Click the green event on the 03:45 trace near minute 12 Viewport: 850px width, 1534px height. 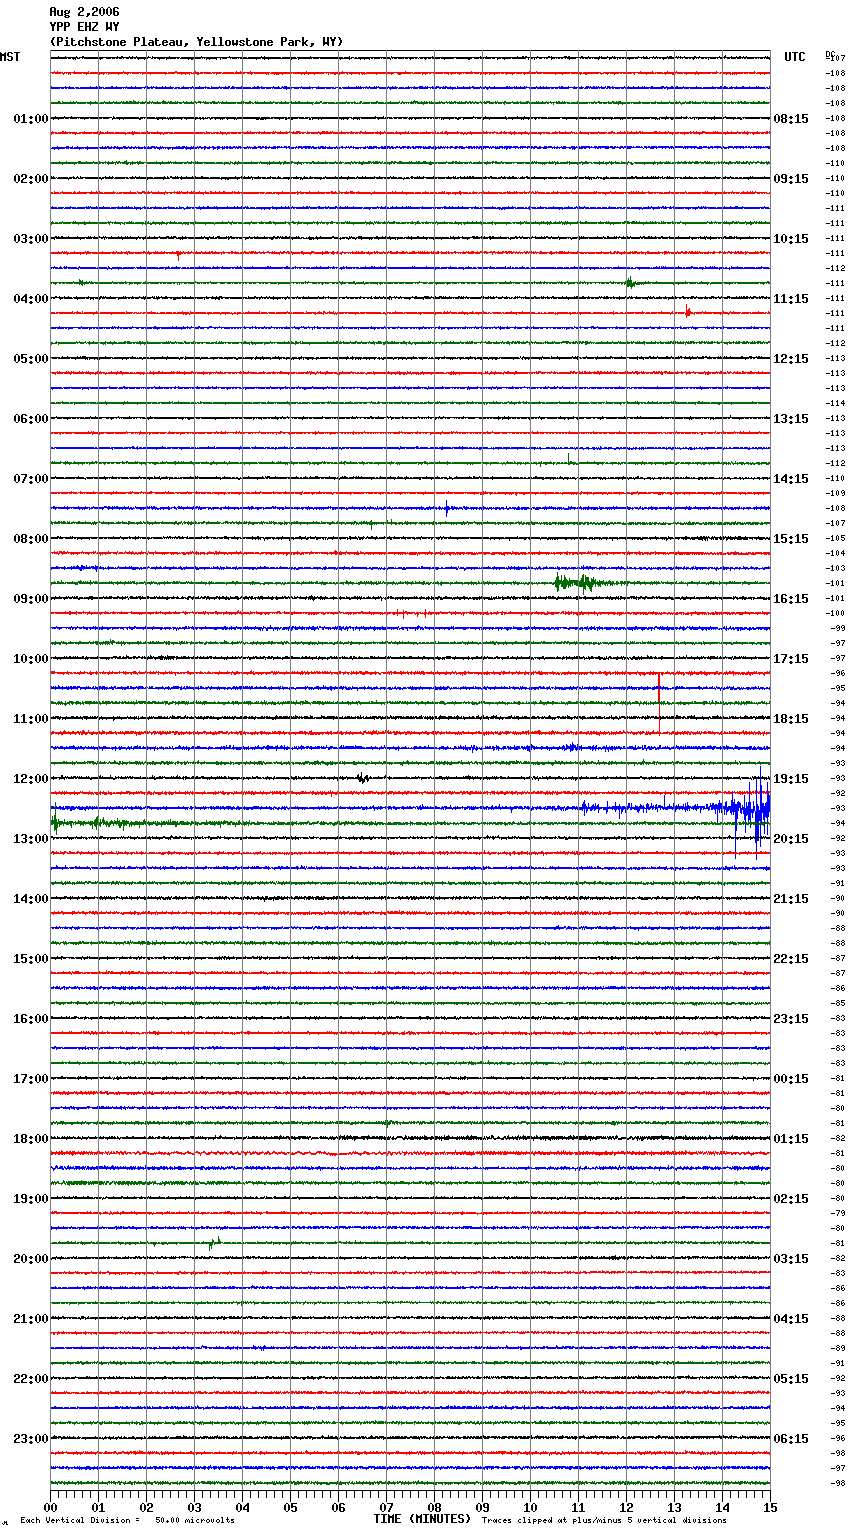tap(629, 283)
